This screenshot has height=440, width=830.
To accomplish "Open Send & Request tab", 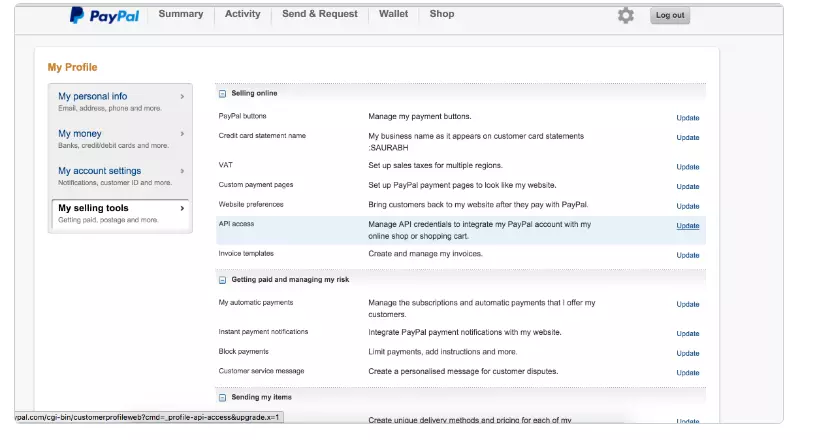I will tap(320, 14).
